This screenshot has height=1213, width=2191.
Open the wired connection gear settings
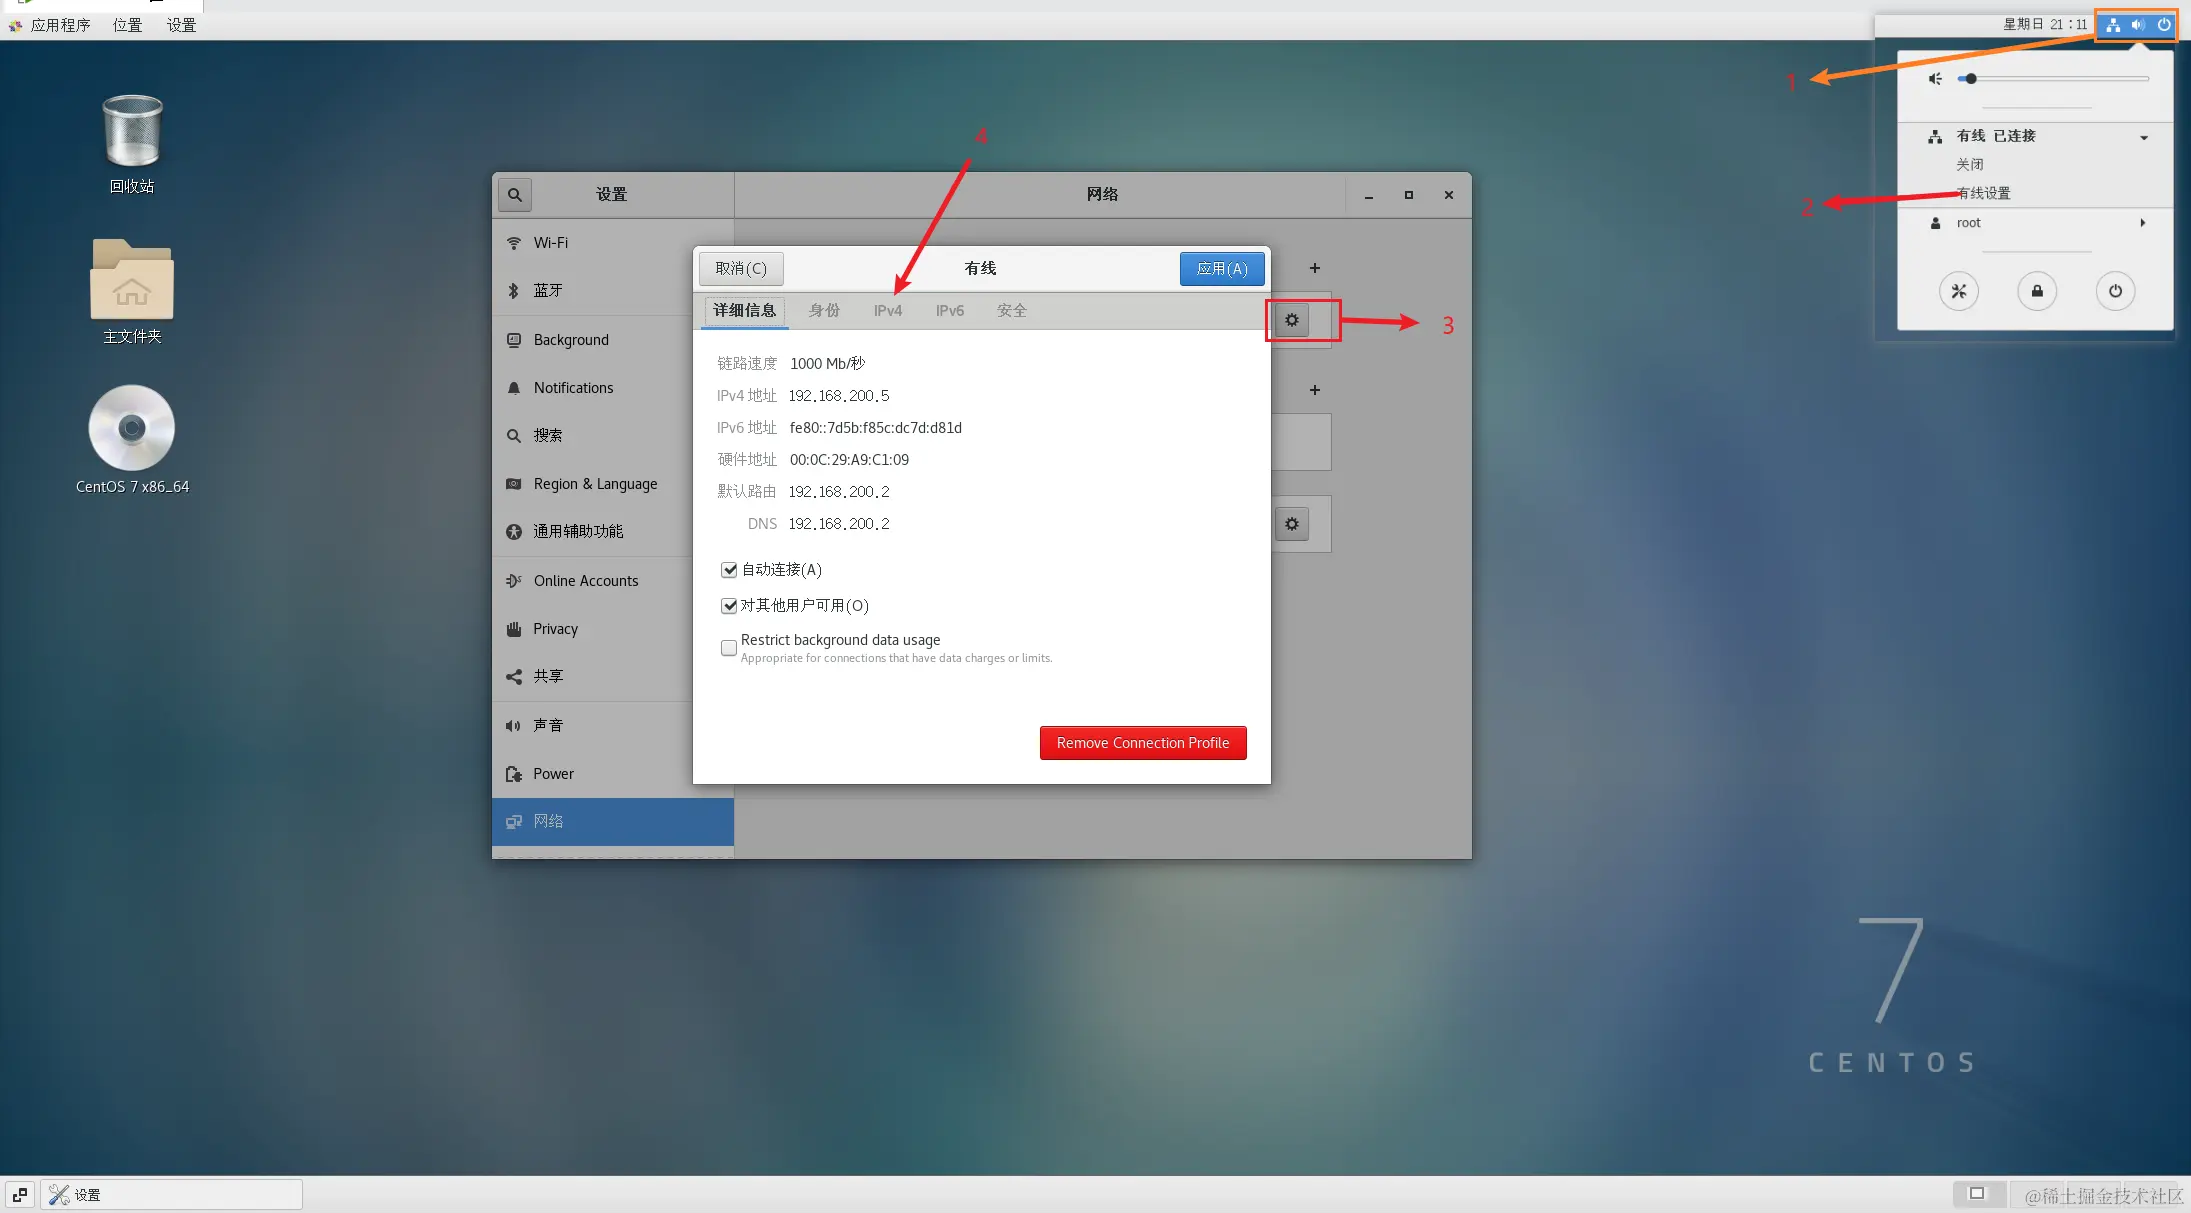tap(1292, 320)
